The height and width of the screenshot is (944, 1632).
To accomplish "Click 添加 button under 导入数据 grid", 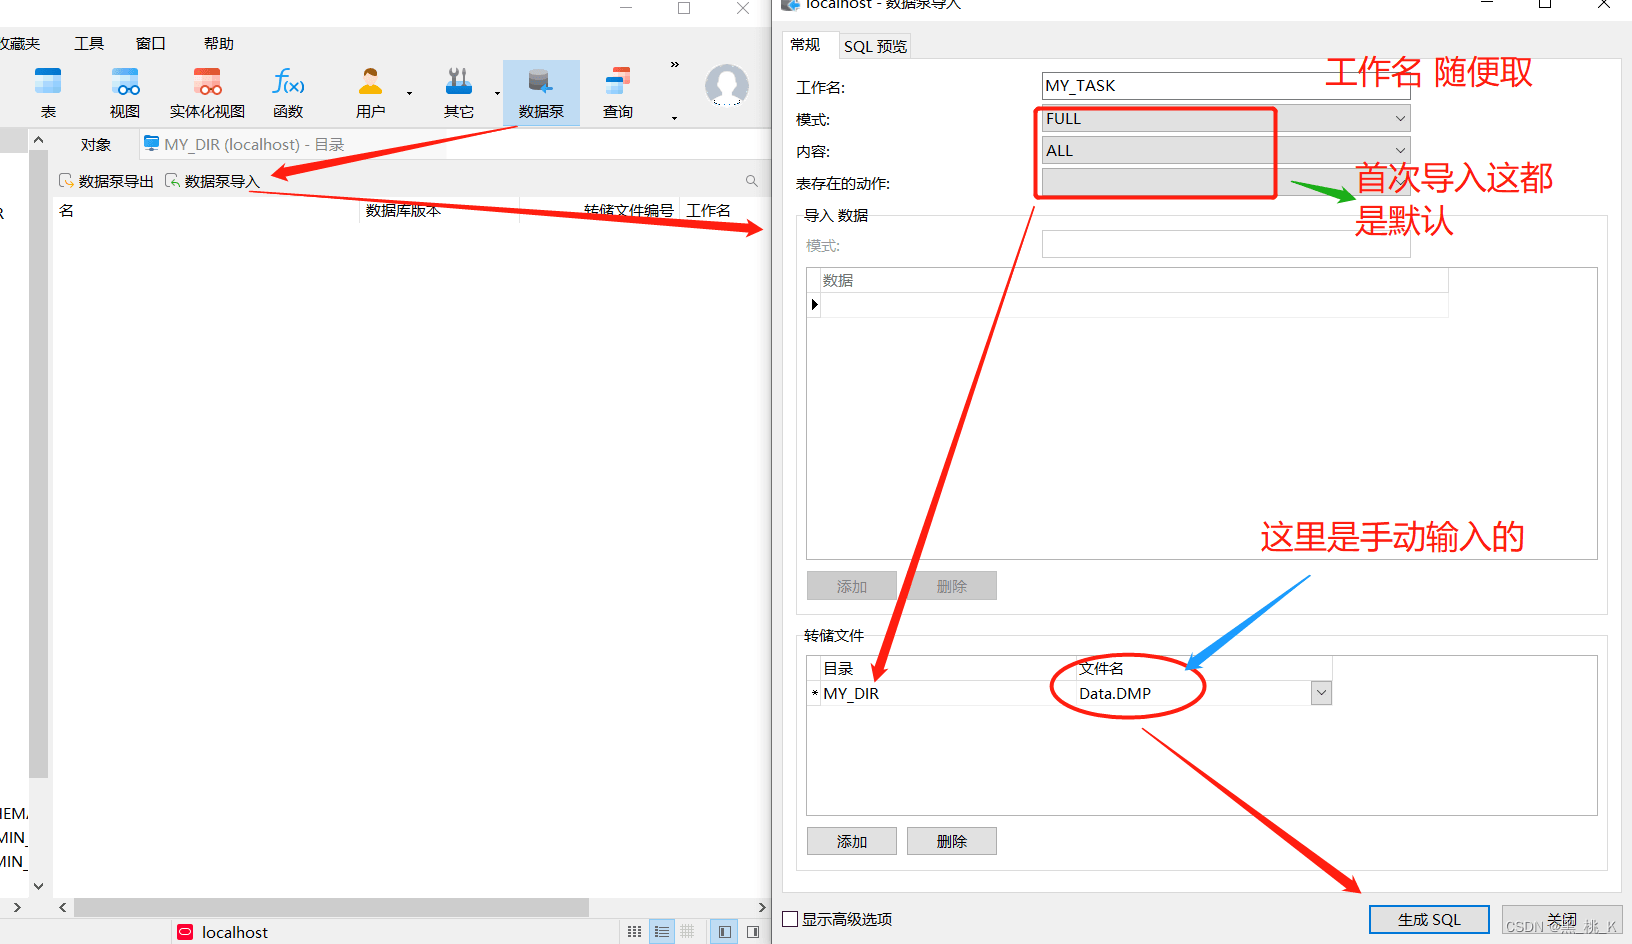I will coord(852,586).
